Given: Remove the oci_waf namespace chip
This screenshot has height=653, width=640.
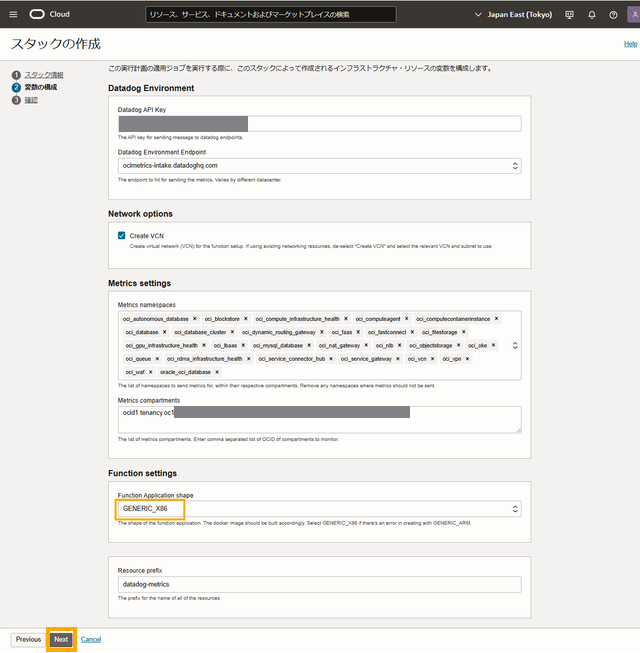Looking at the screenshot, I should point(151,372).
